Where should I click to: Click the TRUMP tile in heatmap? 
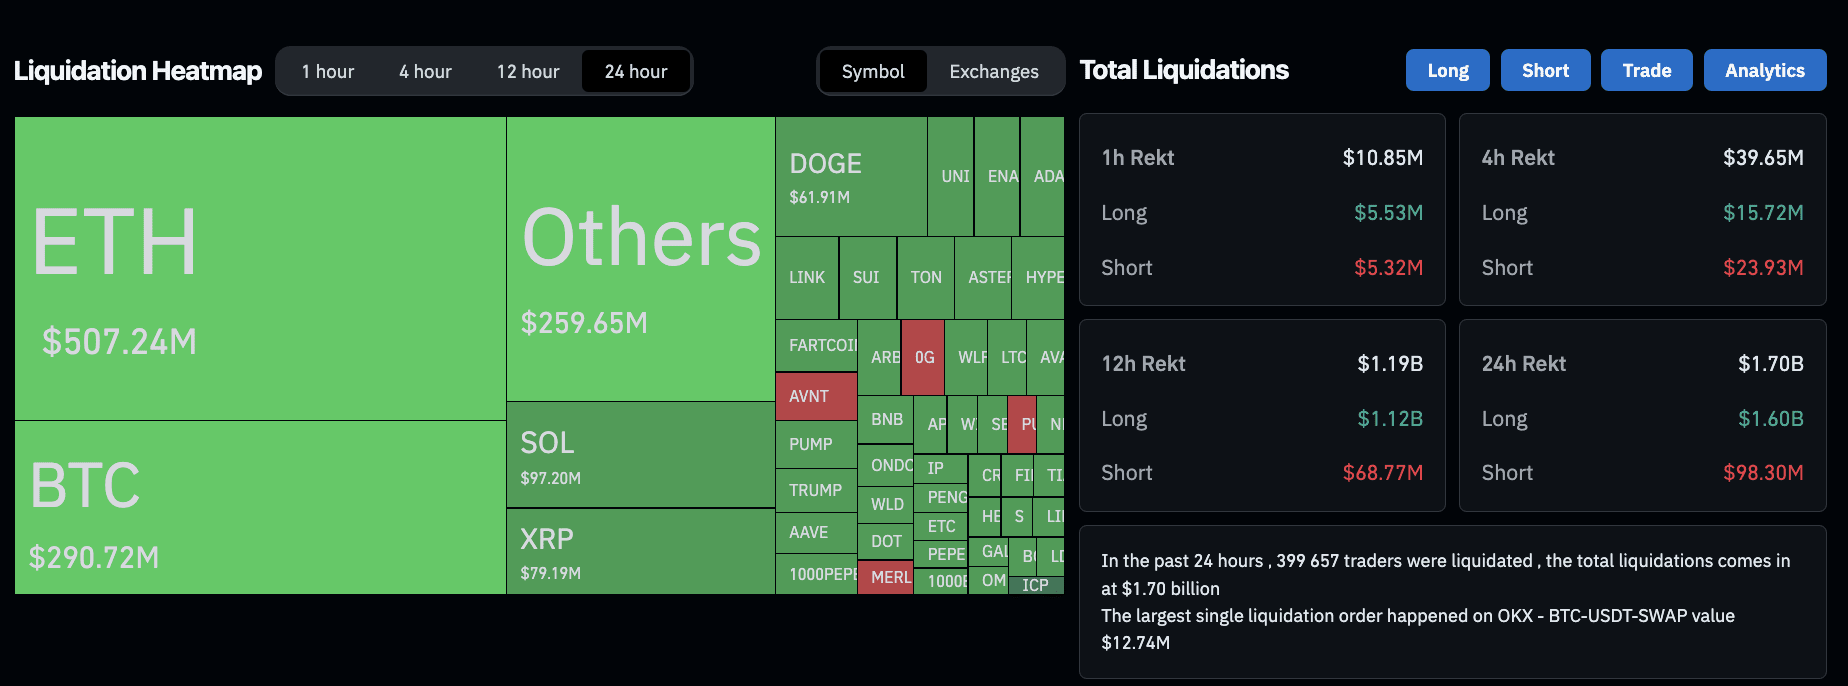click(x=816, y=490)
